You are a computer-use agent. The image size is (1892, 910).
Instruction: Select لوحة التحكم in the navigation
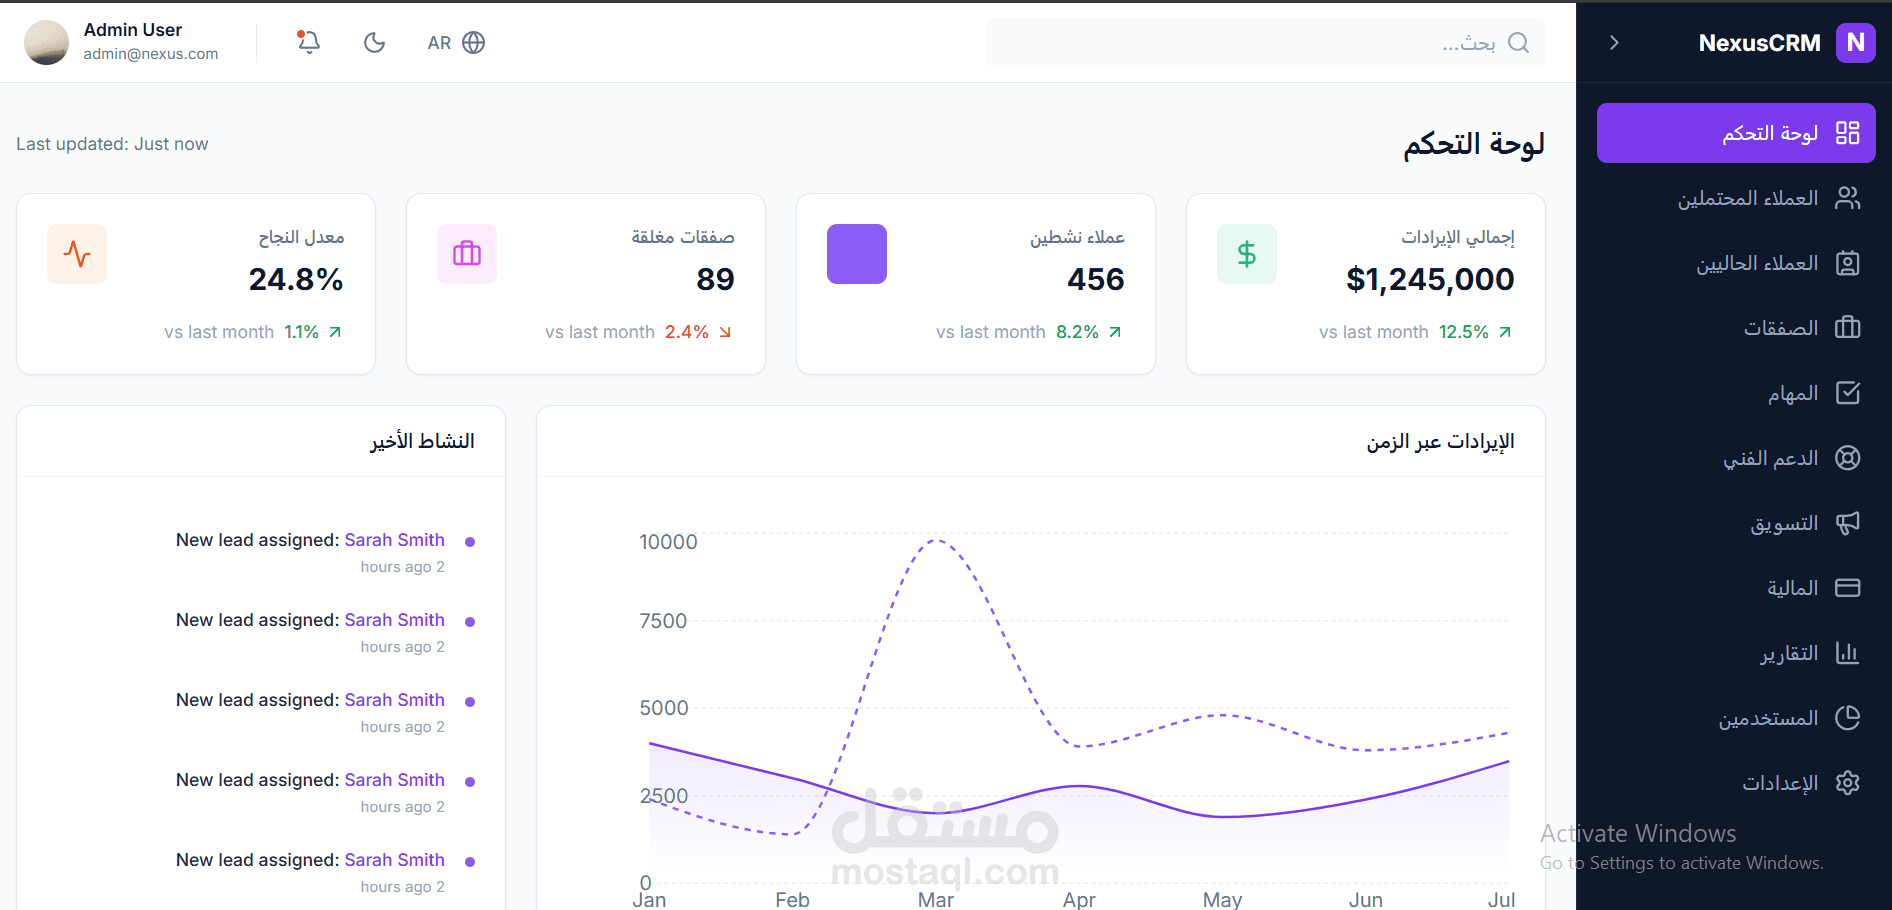(1736, 132)
